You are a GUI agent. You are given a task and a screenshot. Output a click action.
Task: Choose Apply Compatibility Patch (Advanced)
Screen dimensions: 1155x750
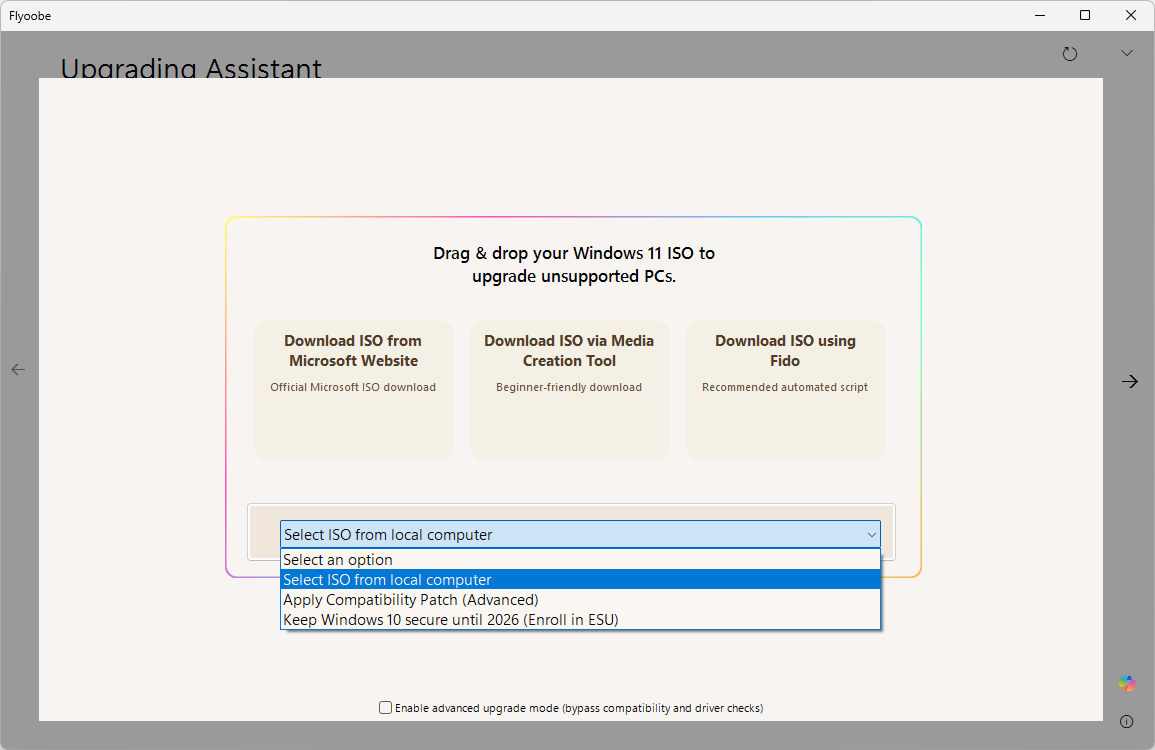click(580, 600)
